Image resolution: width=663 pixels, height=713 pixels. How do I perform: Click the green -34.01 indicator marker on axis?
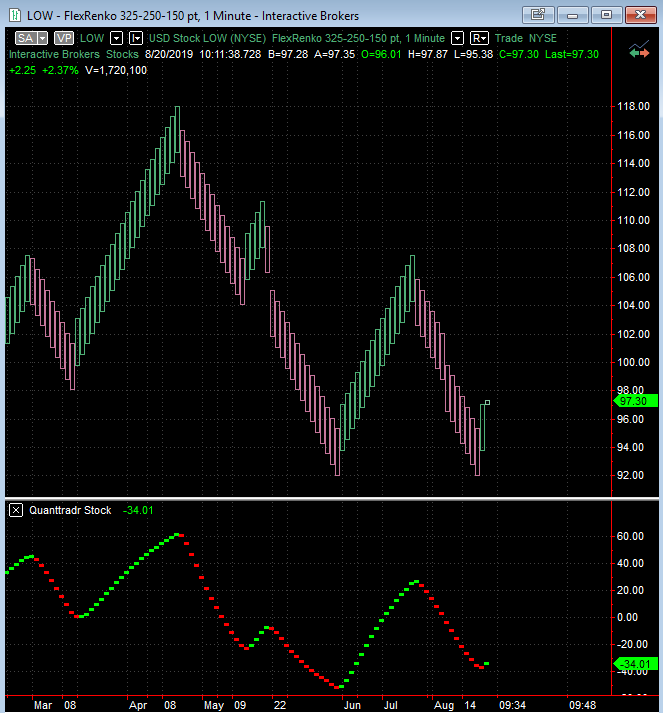tap(635, 664)
